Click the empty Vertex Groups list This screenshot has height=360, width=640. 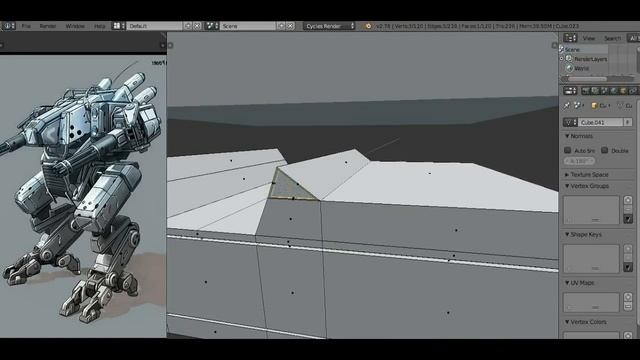coord(591,210)
